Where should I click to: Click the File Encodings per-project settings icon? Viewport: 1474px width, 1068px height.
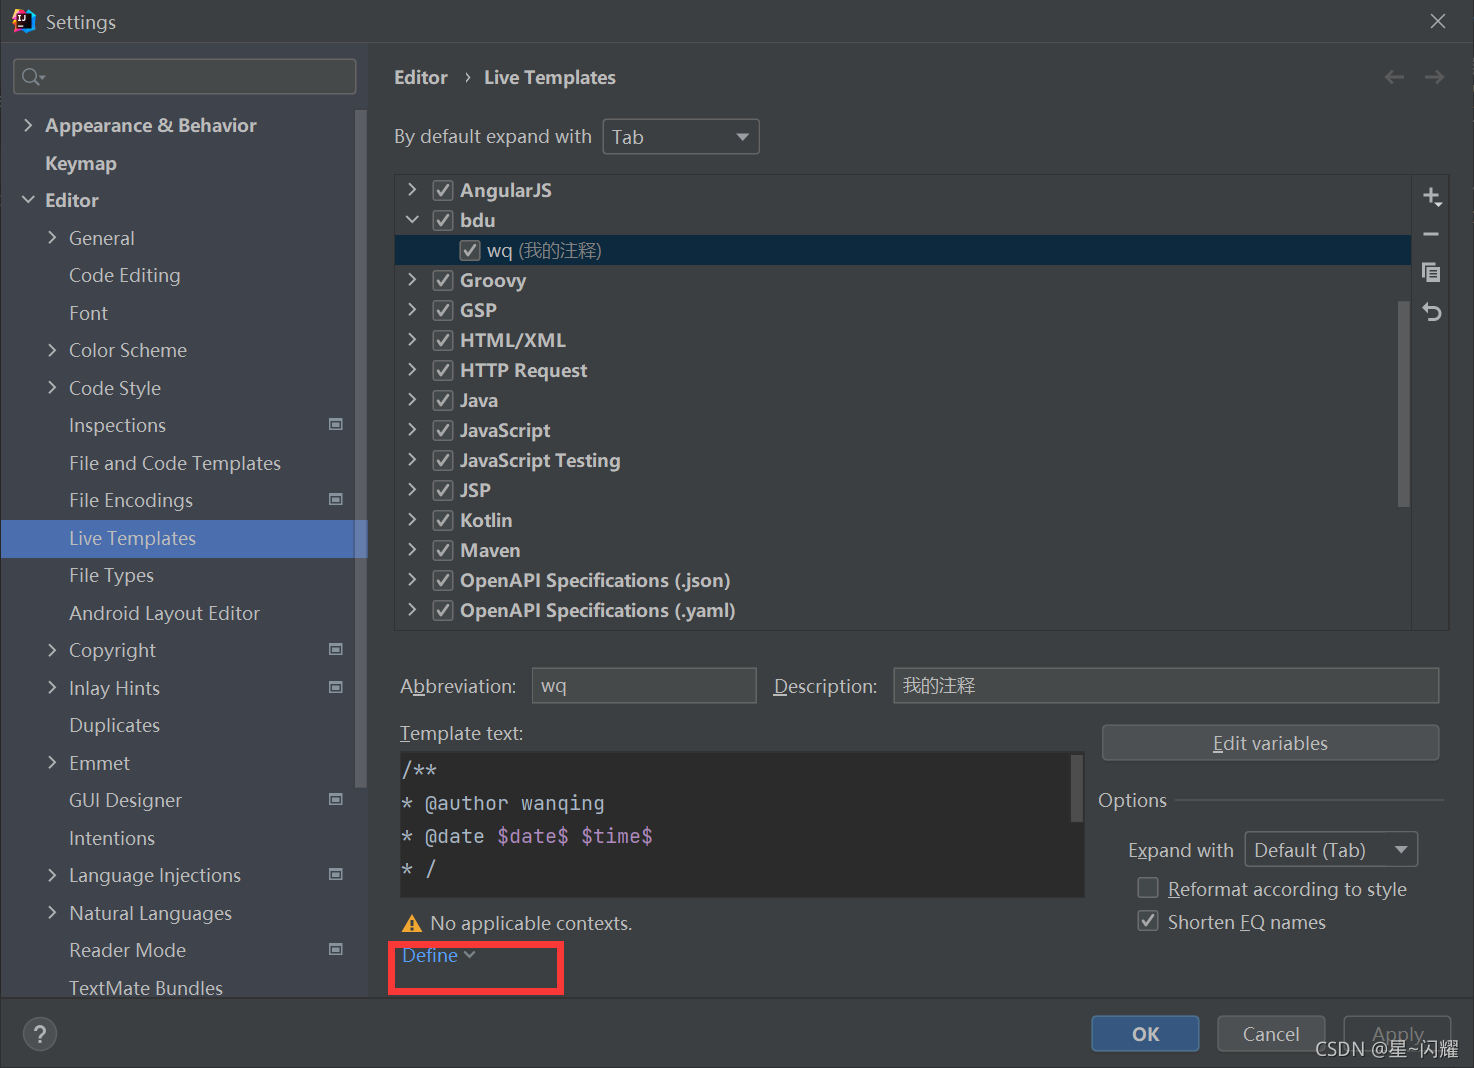pyautogui.click(x=336, y=499)
